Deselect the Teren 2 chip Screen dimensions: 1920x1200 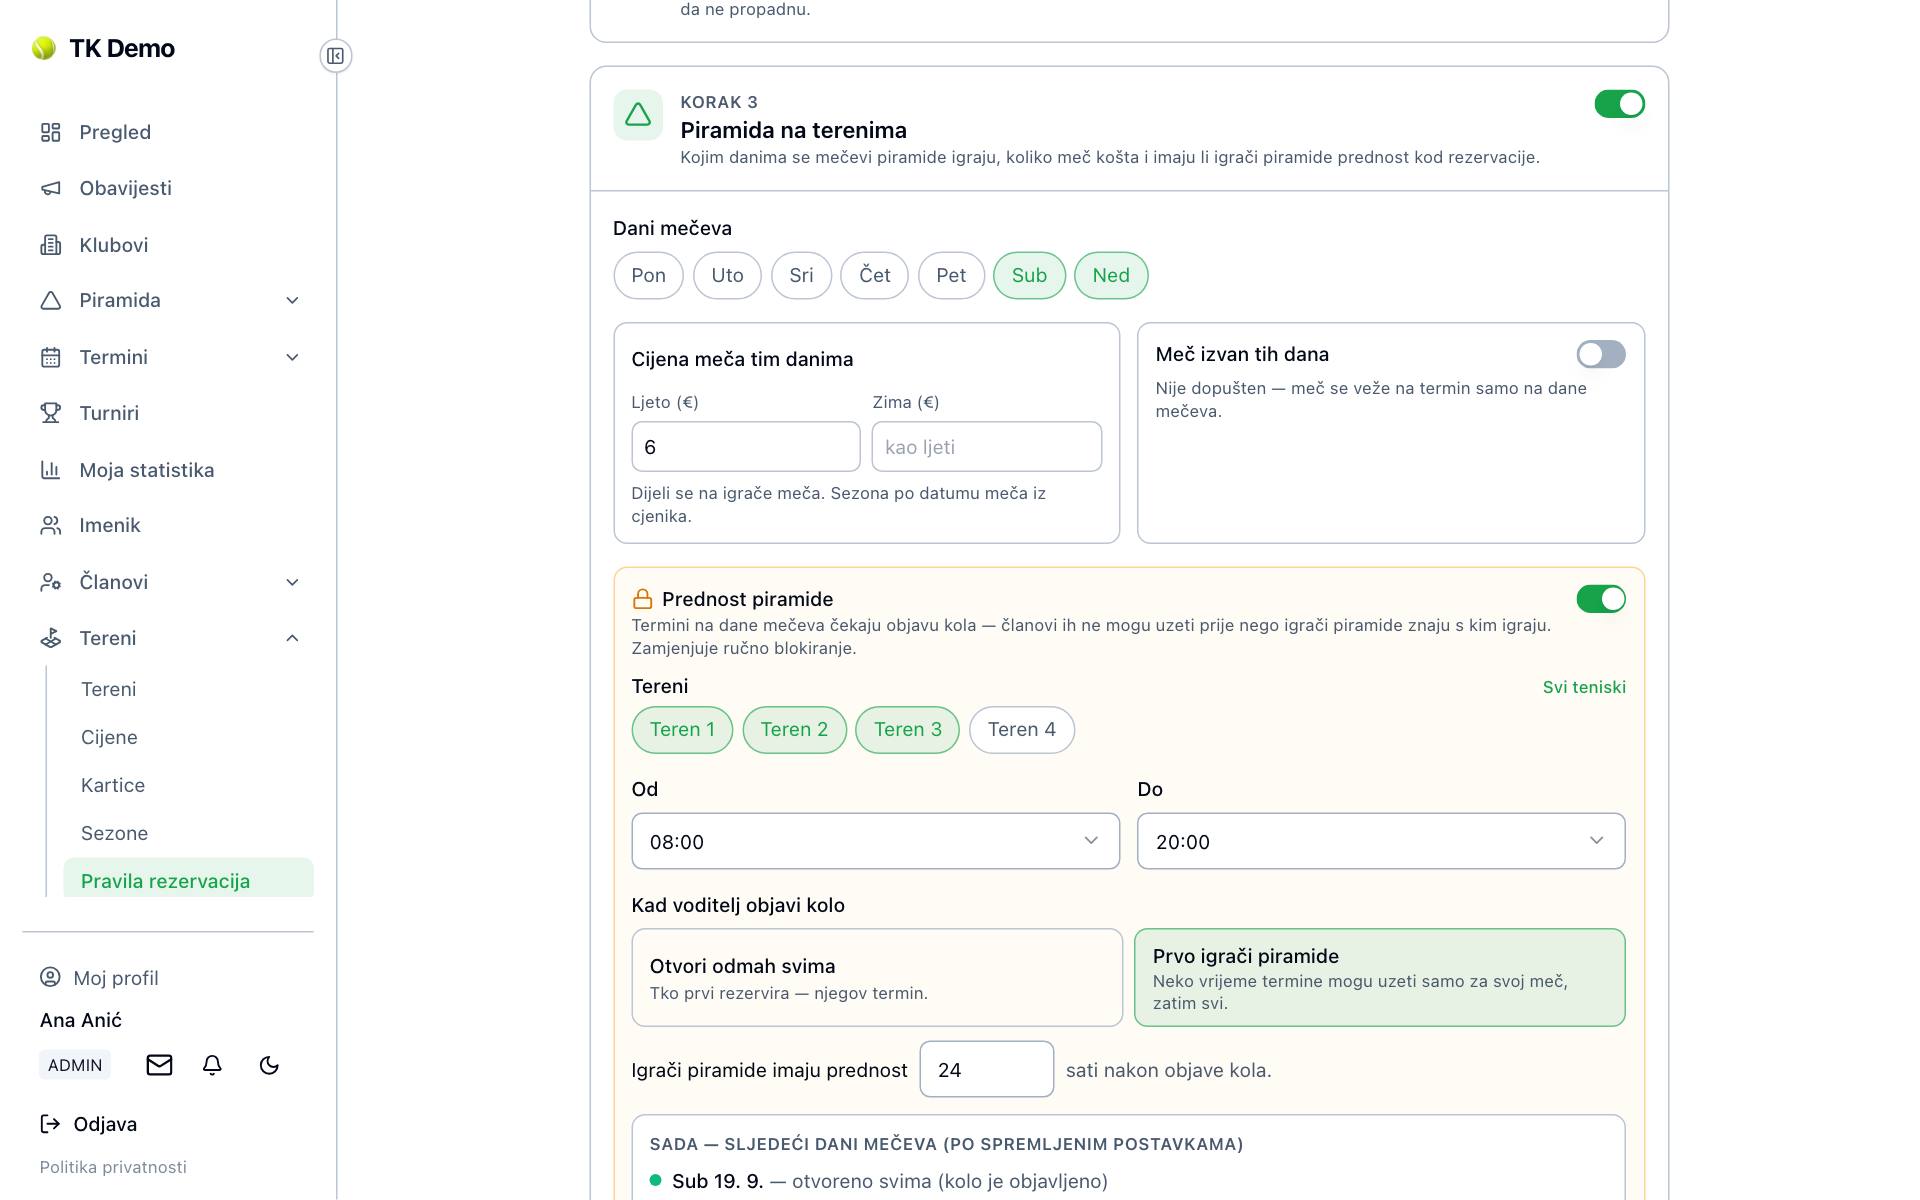[794, 730]
